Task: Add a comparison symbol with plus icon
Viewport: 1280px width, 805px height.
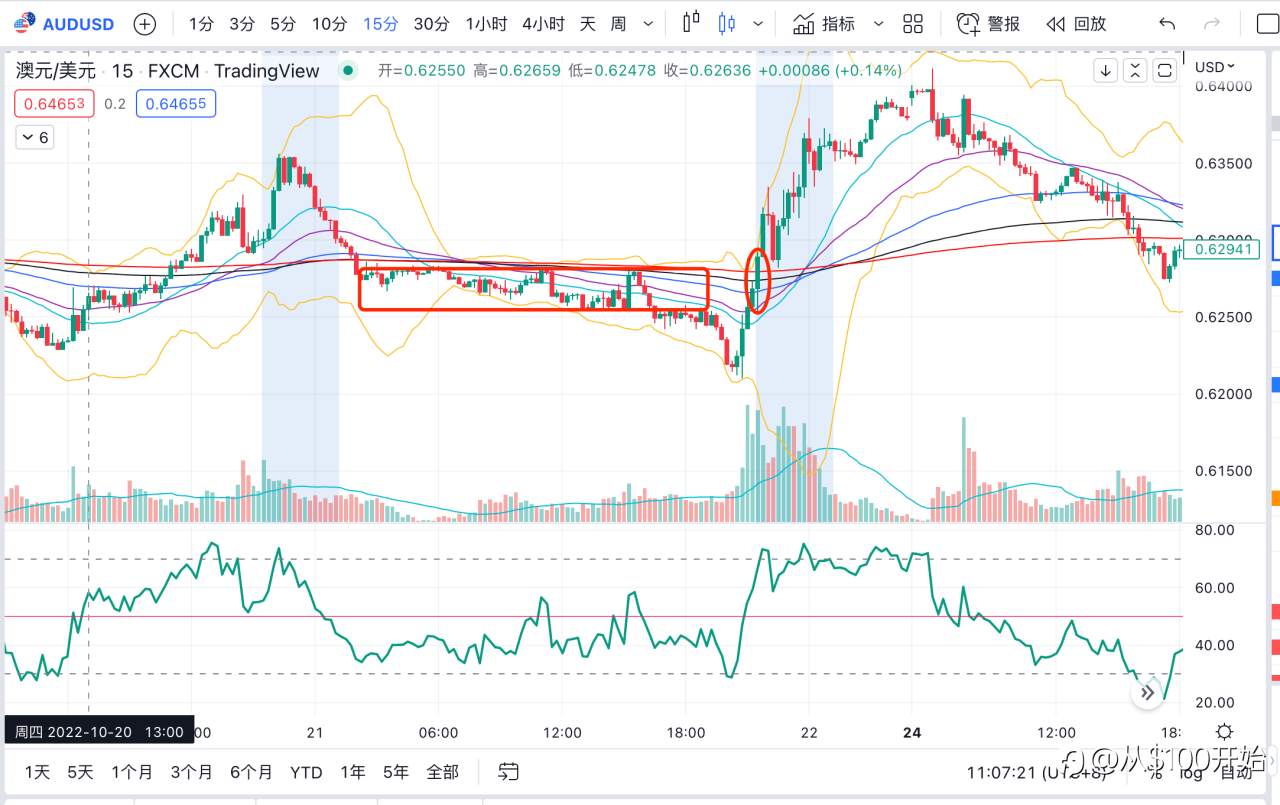Action: coord(145,24)
